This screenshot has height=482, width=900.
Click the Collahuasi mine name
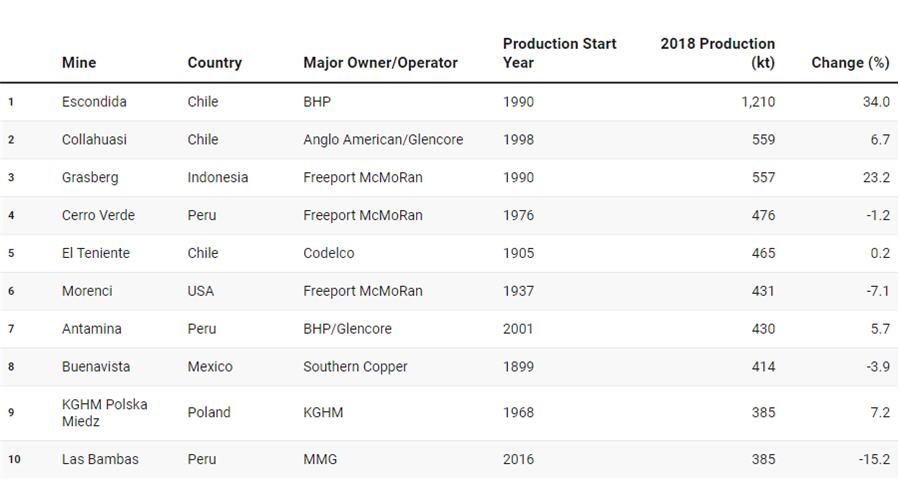pos(94,139)
